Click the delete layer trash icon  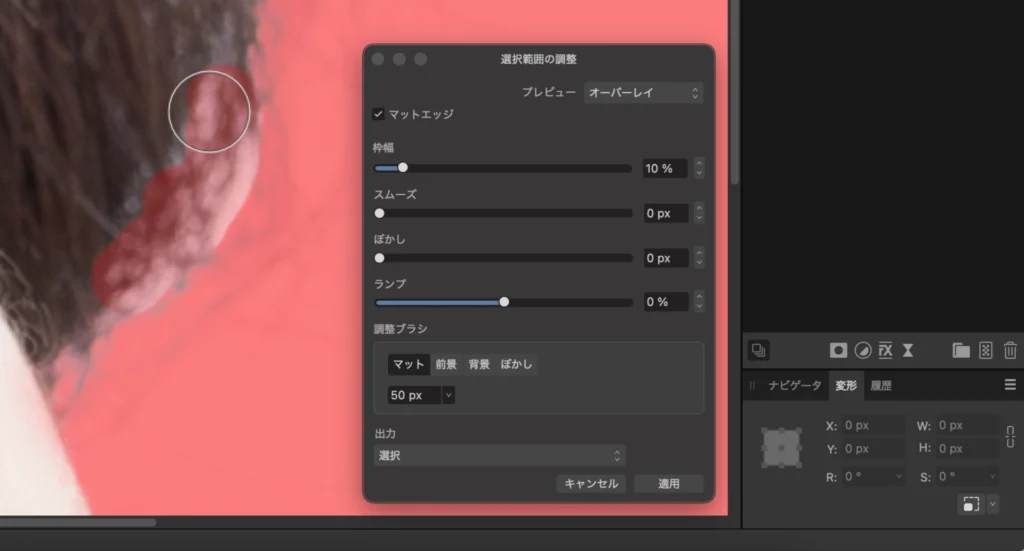(1010, 350)
